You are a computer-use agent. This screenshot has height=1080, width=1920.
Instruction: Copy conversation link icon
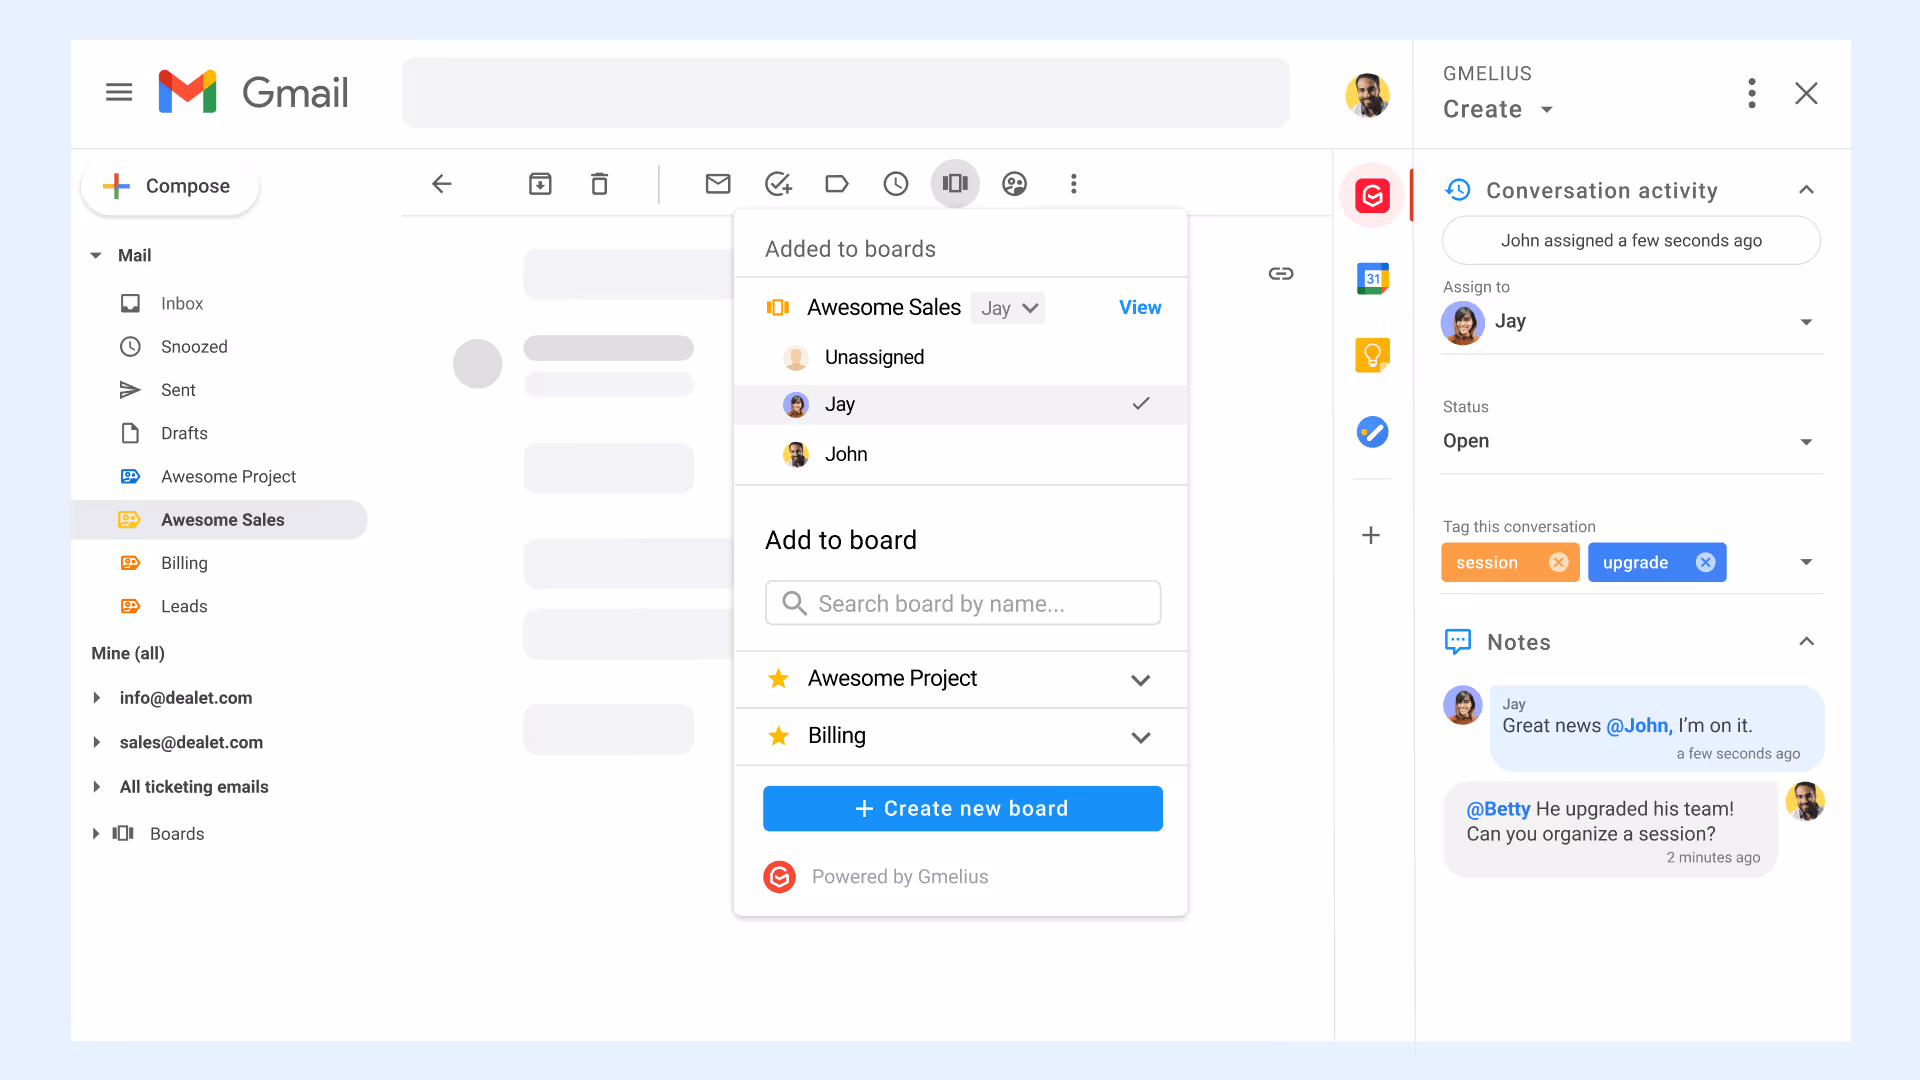[1281, 274]
